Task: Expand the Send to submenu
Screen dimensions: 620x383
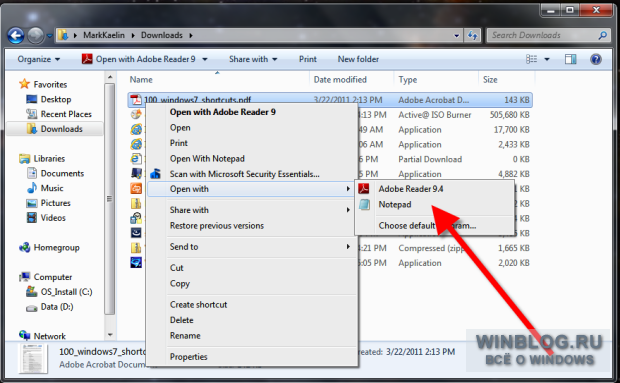Action: coord(348,247)
